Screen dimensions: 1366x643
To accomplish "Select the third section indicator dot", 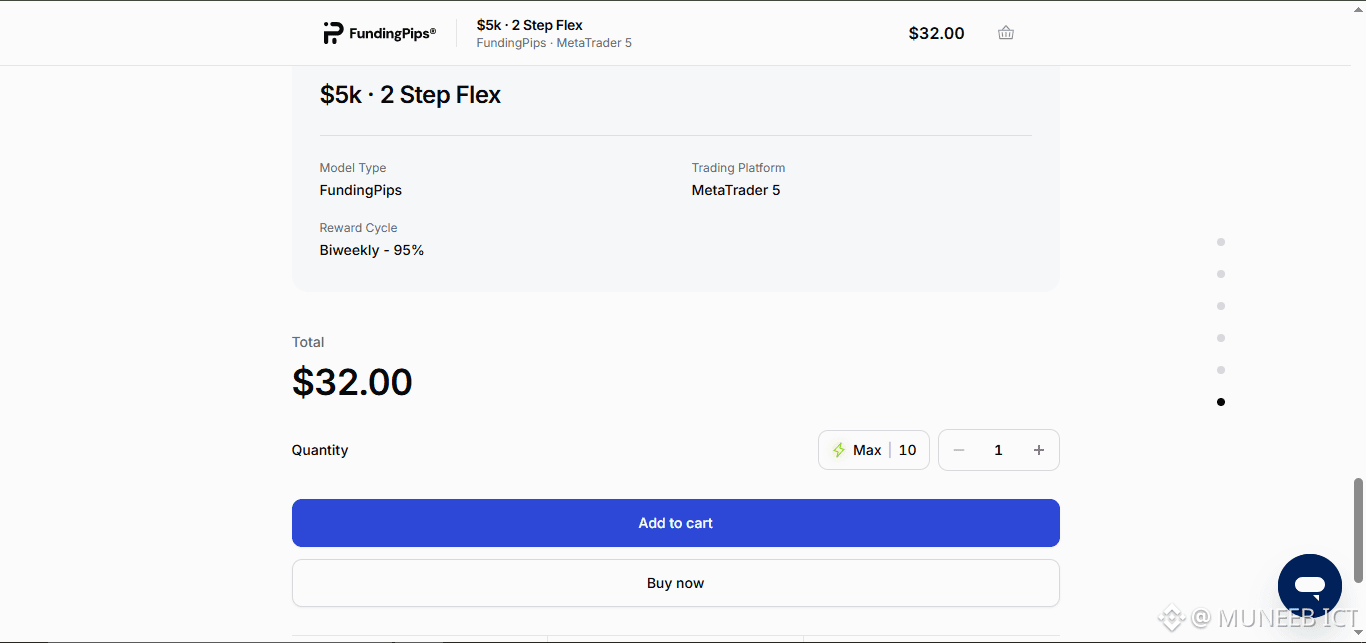I will [x=1221, y=306].
